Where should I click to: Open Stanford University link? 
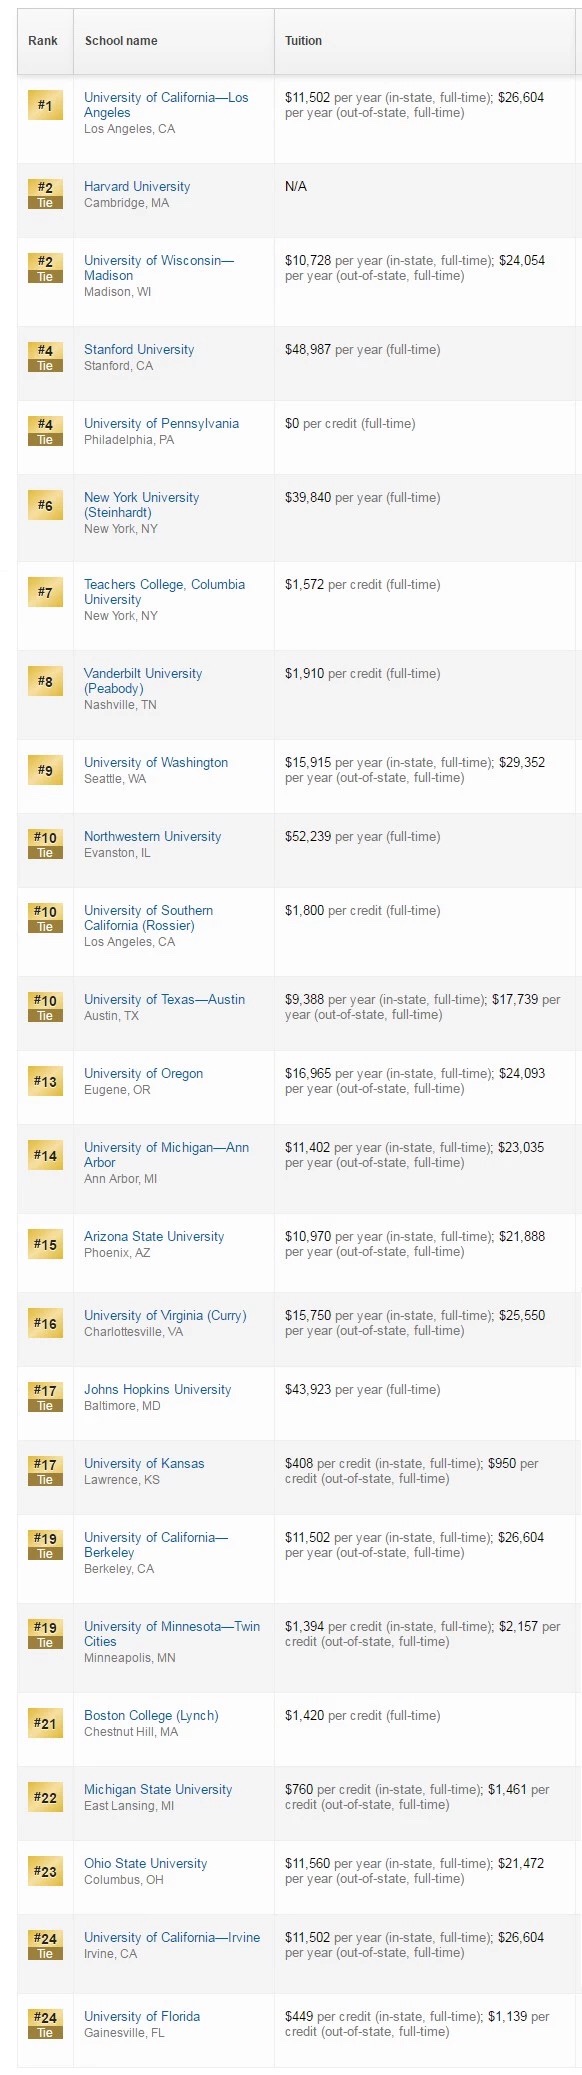tap(139, 349)
